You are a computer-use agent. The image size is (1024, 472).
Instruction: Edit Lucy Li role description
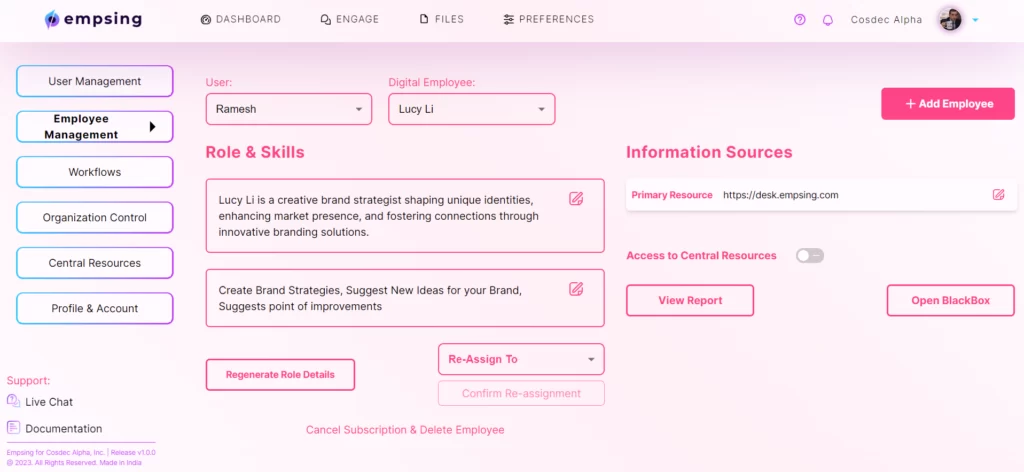575,198
